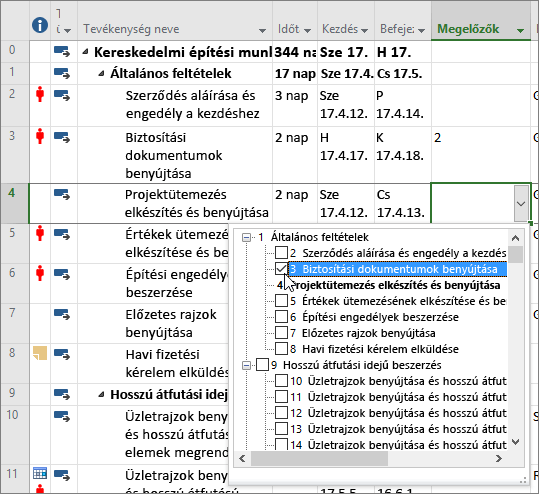Click 17 nap duration of Általános feltételek
This screenshot has height=494, width=539.
click(295, 74)
